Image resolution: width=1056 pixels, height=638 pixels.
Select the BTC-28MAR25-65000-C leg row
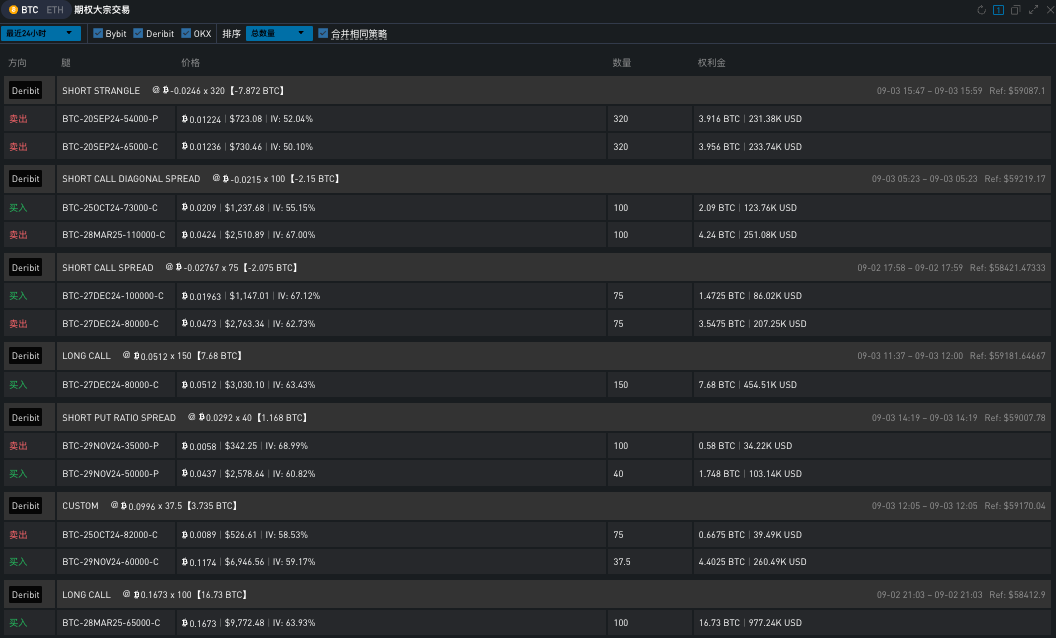click(x=111, y=623)
